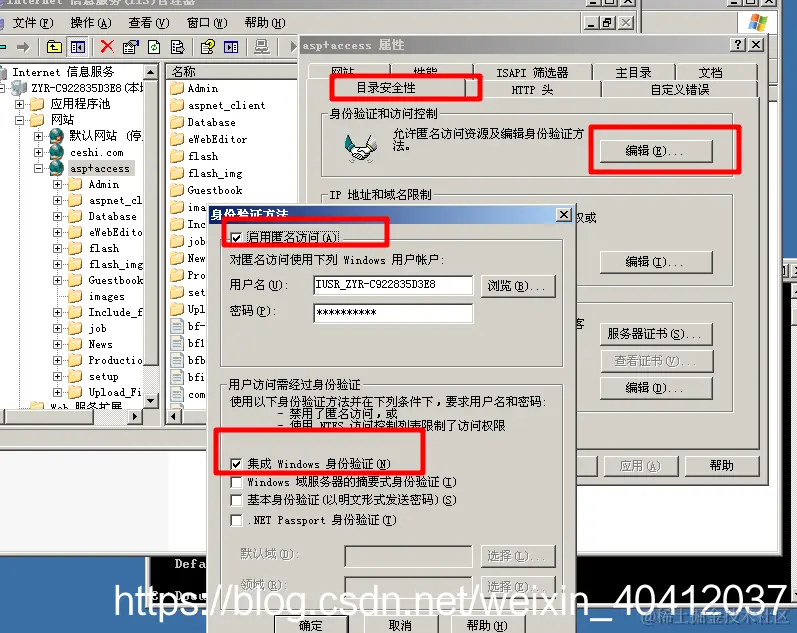Toggle the 启用匿名访问 checkbox
This screenshot has height=633, width=797.
[x=236, y=237]
